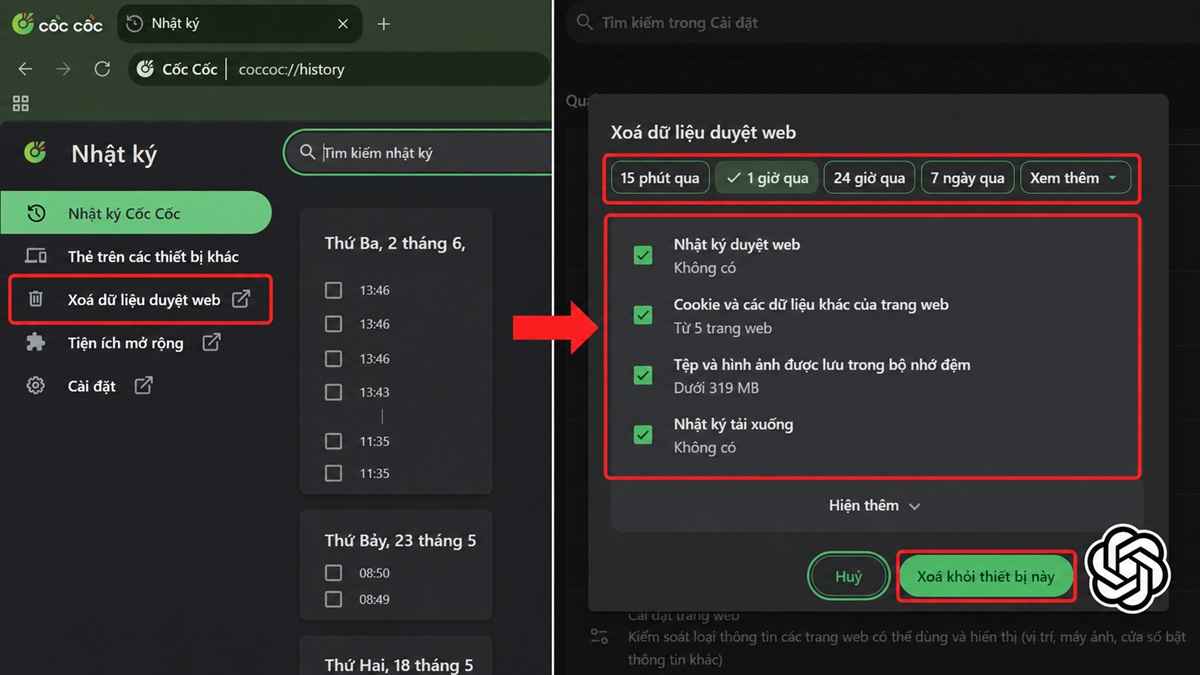Screen dimensions: 1200x675
Task: Toggle Cookie và các dữ liệu khác checkbox
Action: [x=643, y=315]
